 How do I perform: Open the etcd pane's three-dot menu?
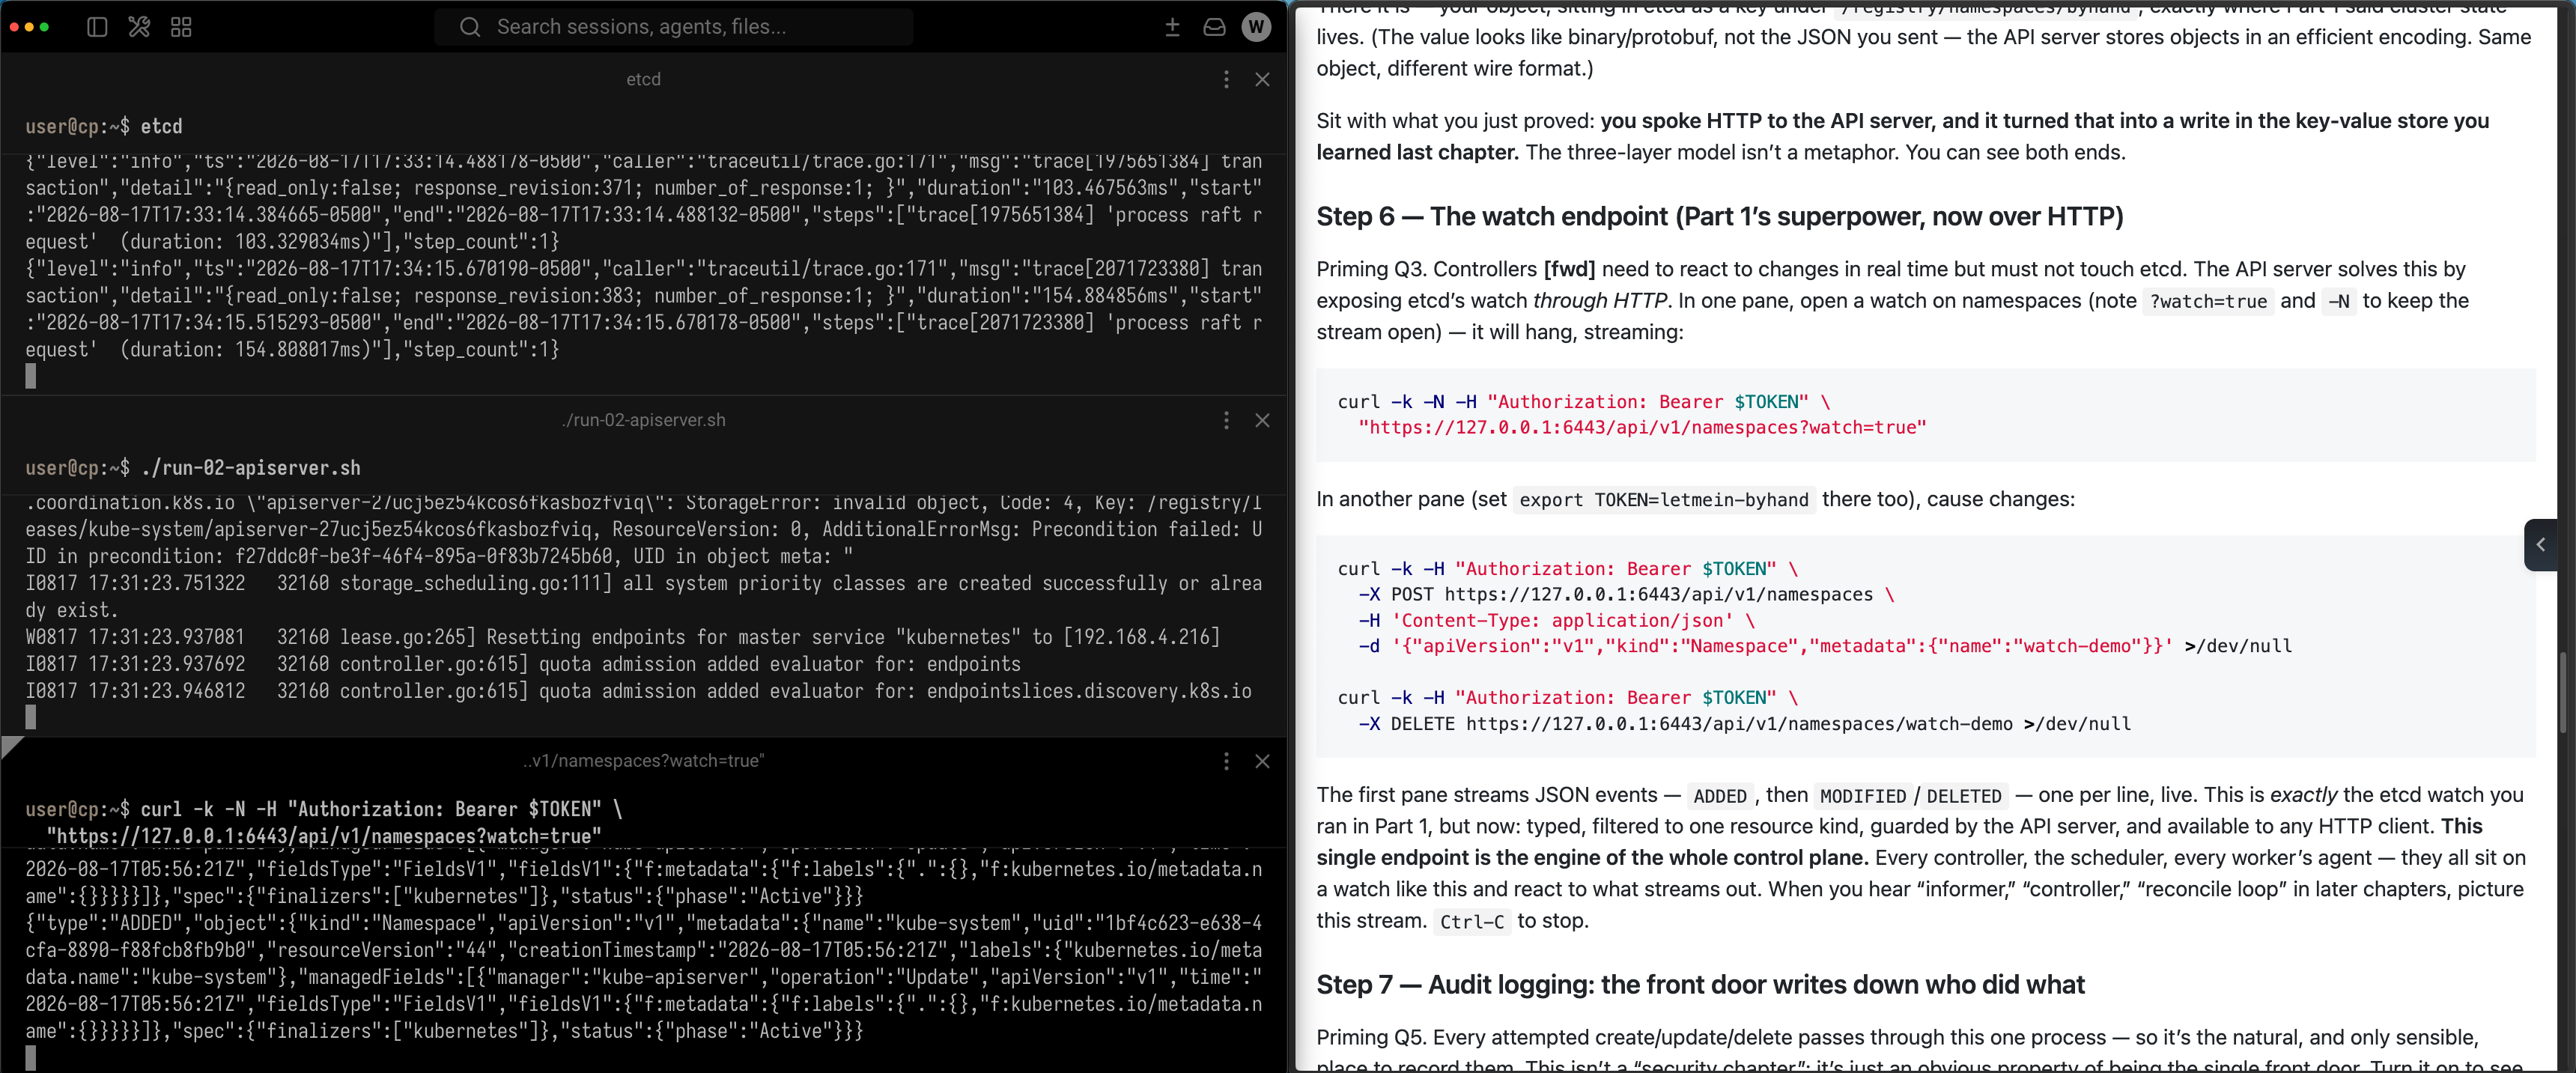[x=1226, y=79]
